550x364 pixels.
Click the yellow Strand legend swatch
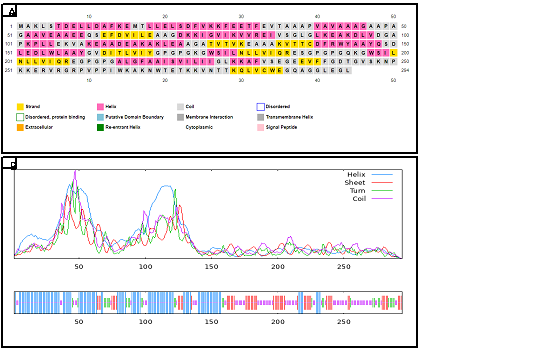click(x=20, y=107)
